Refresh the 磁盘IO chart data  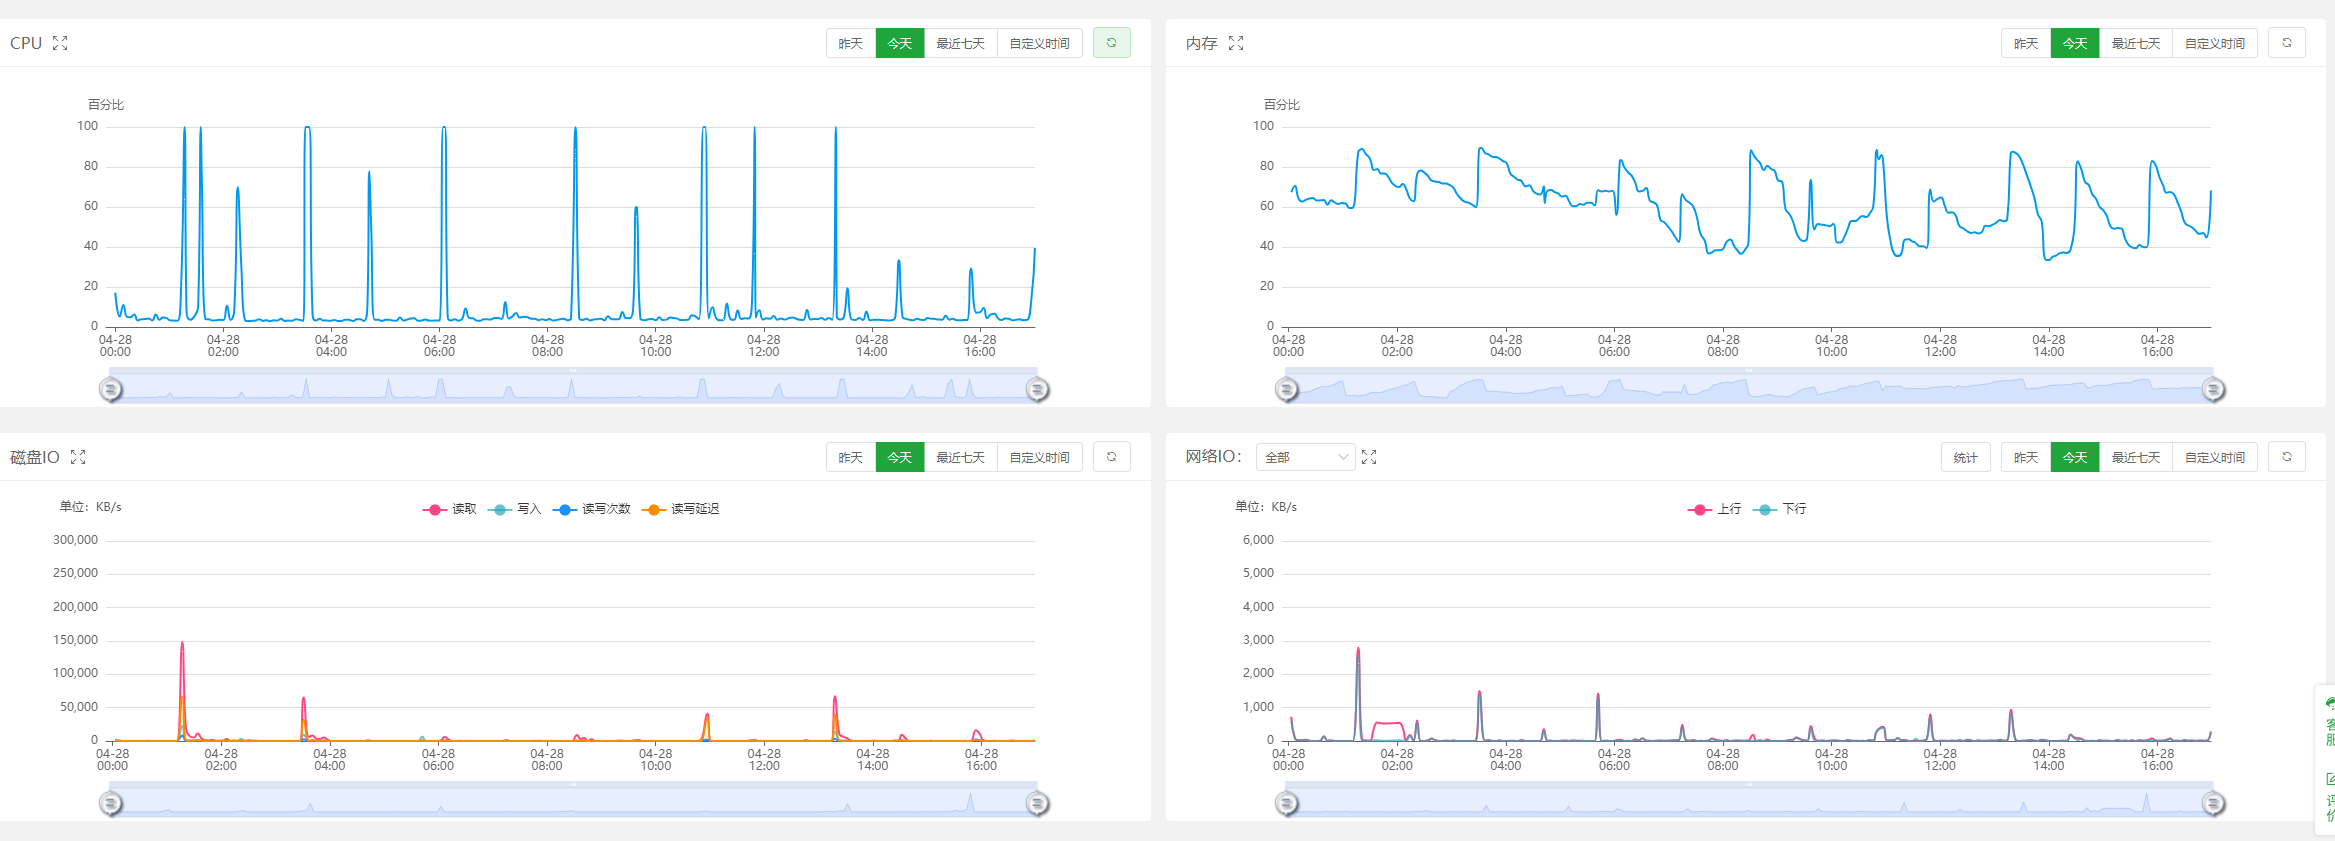[x=1111, y=457]
